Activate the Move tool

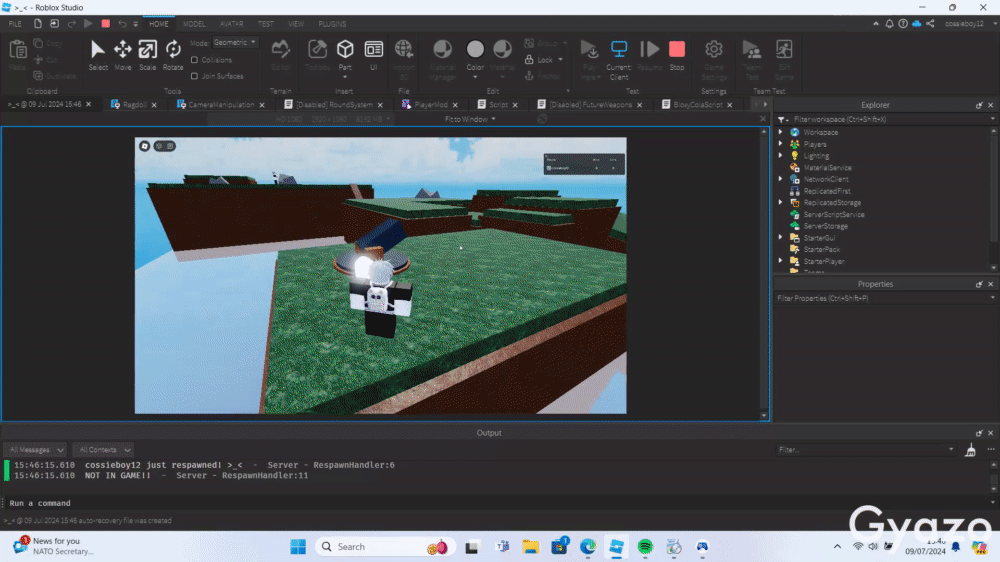pos(122,55)
